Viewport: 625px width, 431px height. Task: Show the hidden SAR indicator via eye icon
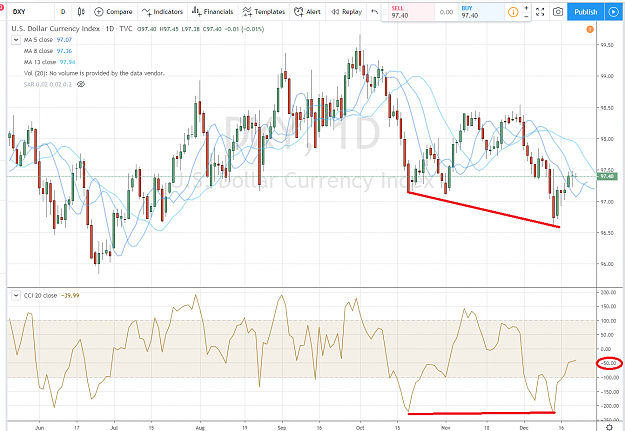(81, 84)
